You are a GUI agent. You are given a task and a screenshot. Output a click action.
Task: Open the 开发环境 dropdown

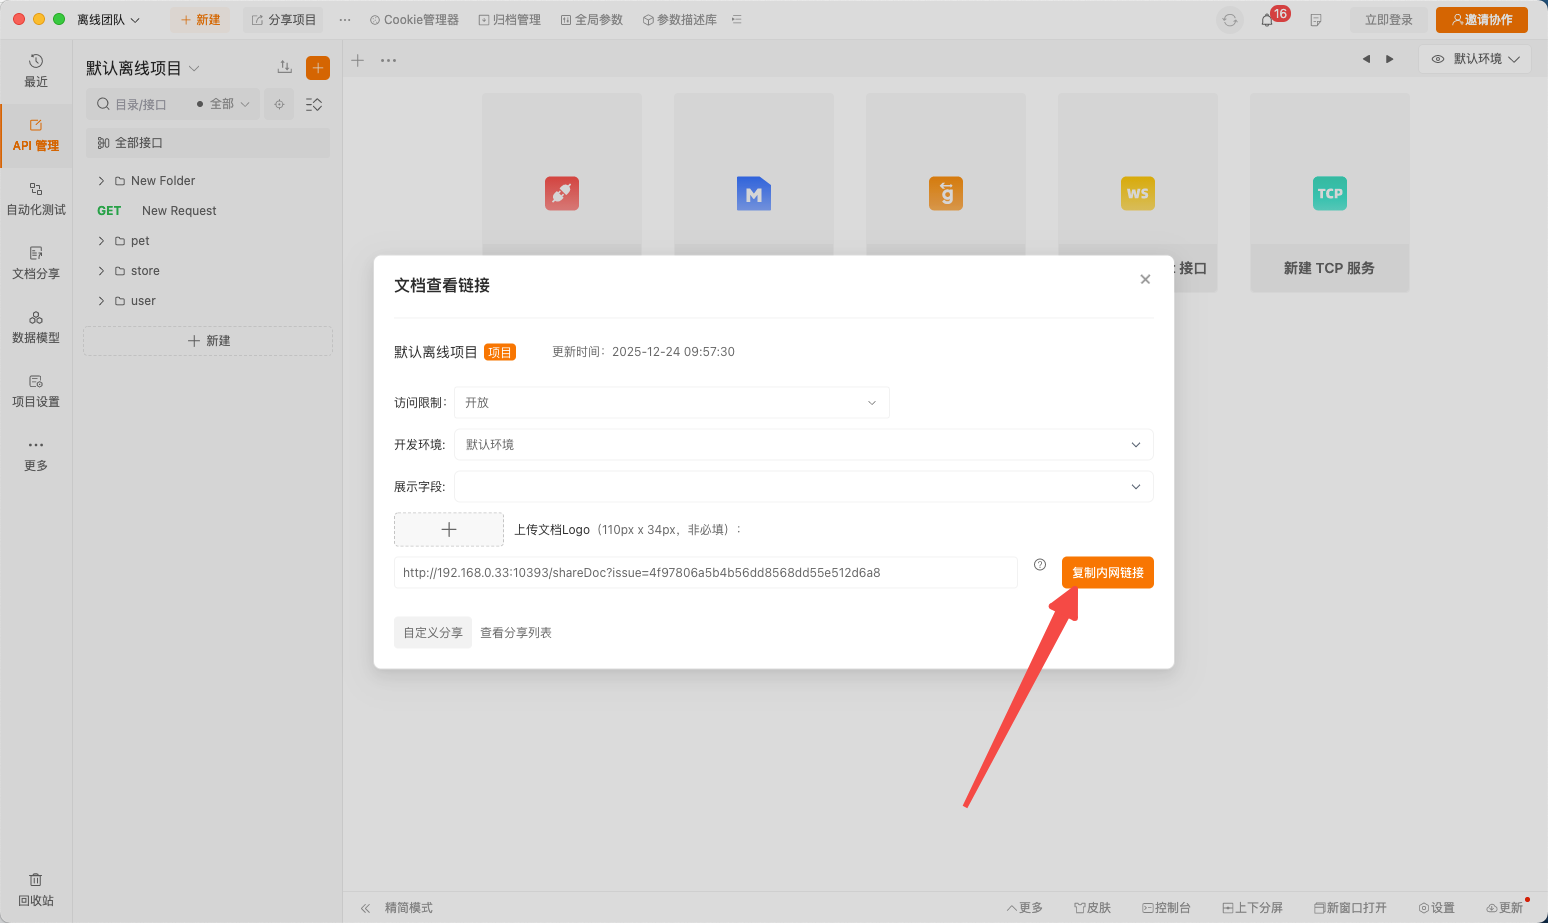(803, 445)
